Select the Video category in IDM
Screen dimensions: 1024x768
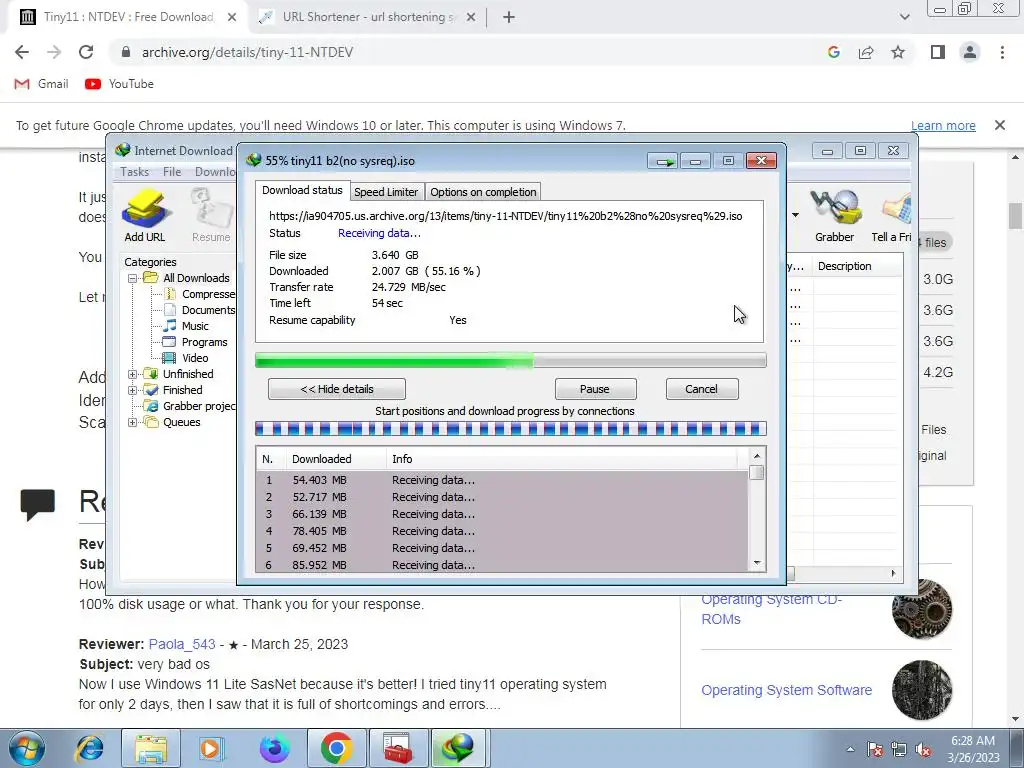click(x=195, y=358)
